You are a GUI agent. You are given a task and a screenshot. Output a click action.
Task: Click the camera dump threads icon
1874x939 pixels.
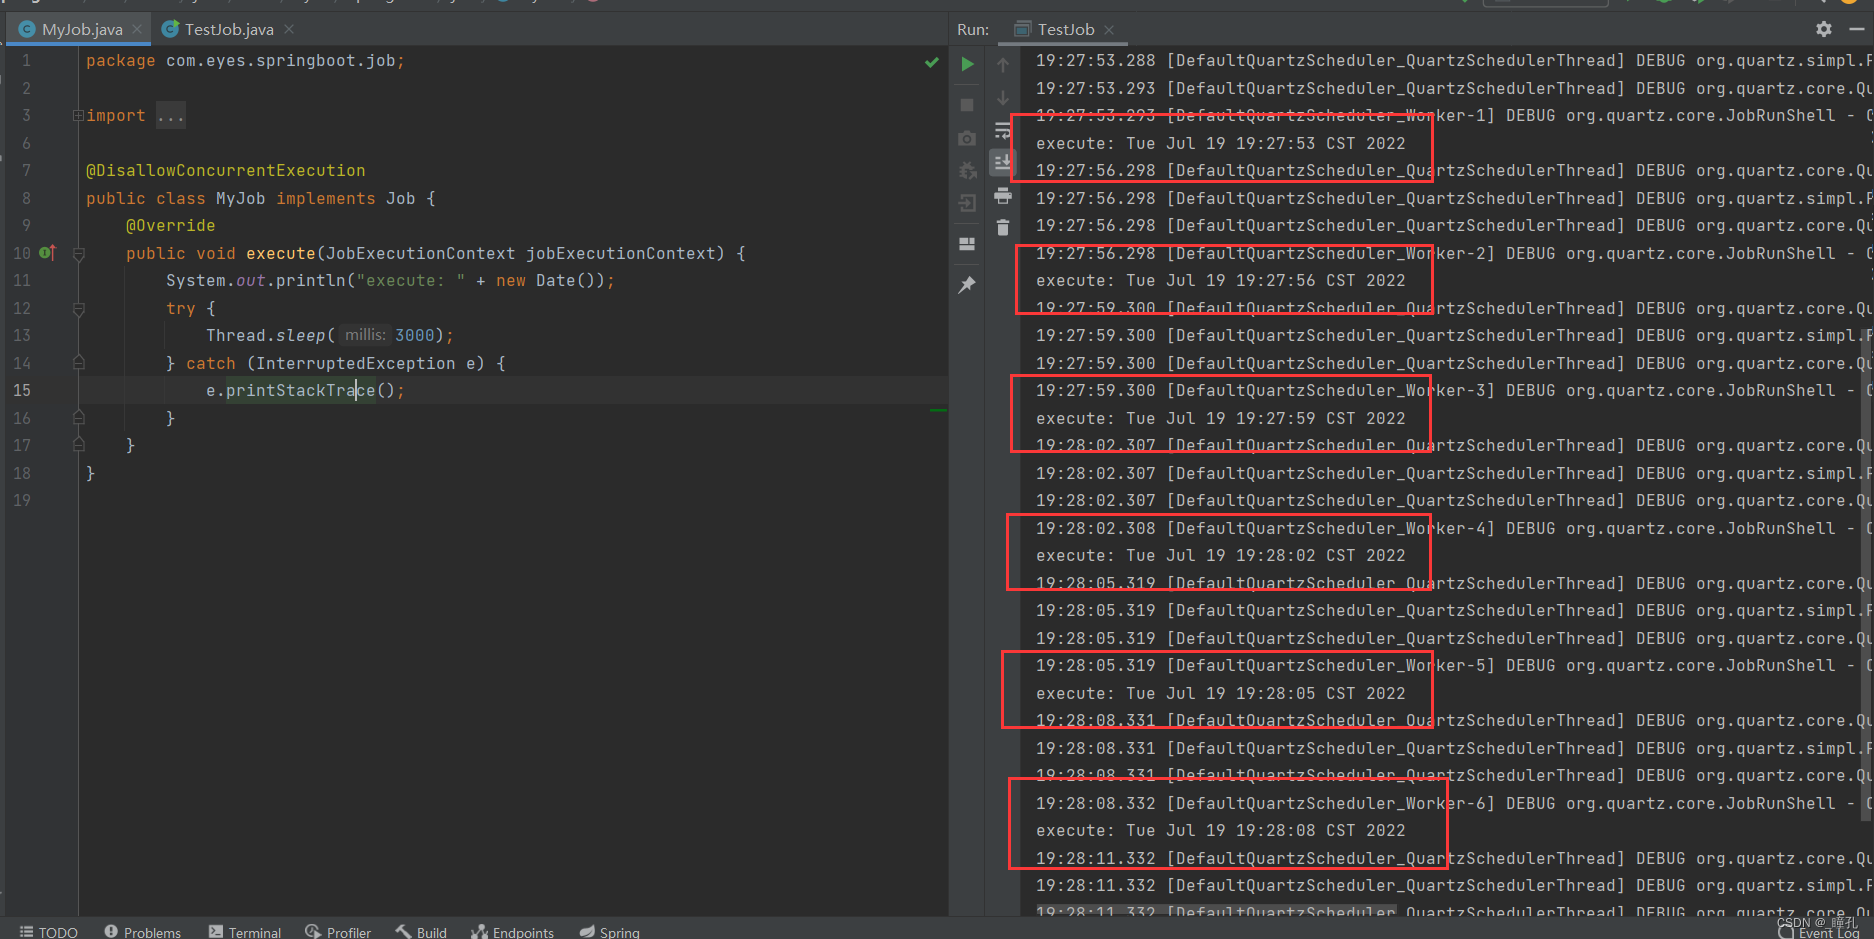point(967,138)
